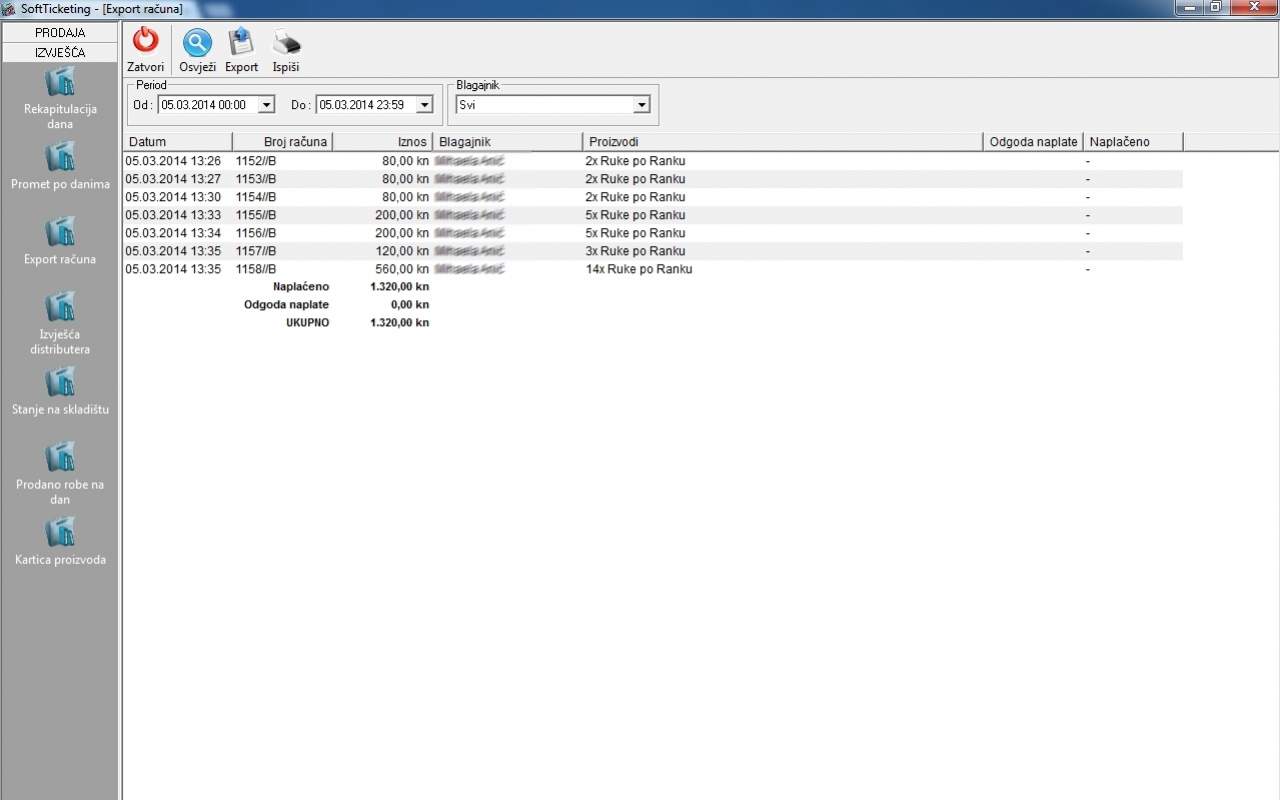1280x800 pixels.
Task: Sort by the Datum column header
Action: click(177, 142)
